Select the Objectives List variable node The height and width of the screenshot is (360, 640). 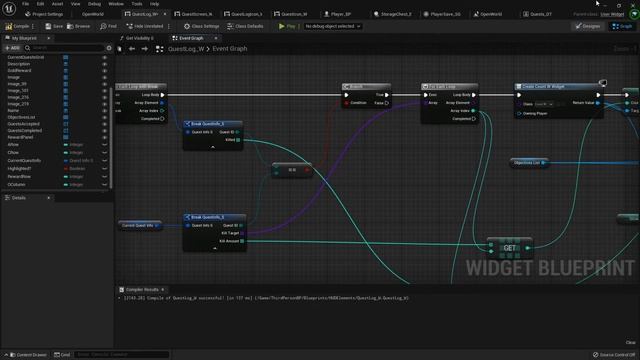(x=529, y=163)
